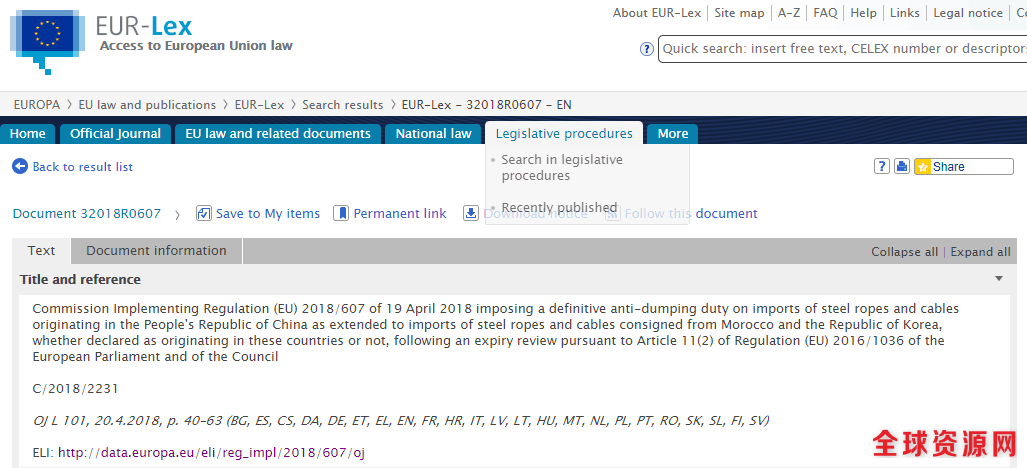Open the More tab
Image resolution: width=1027 pixels, height=468 pixels.
(673, 134)
